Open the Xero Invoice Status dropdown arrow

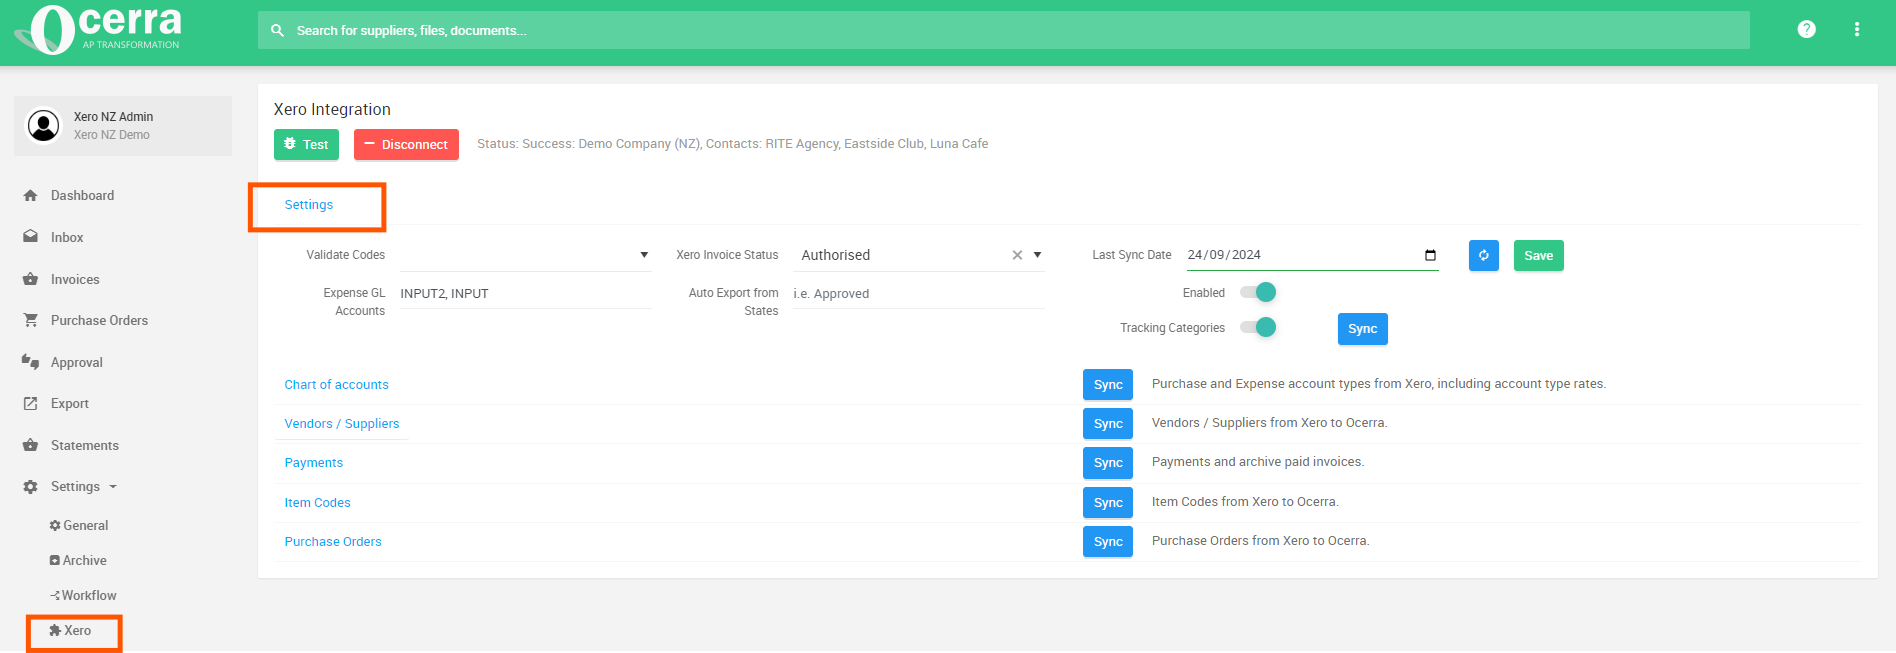tap(1037, 255)
